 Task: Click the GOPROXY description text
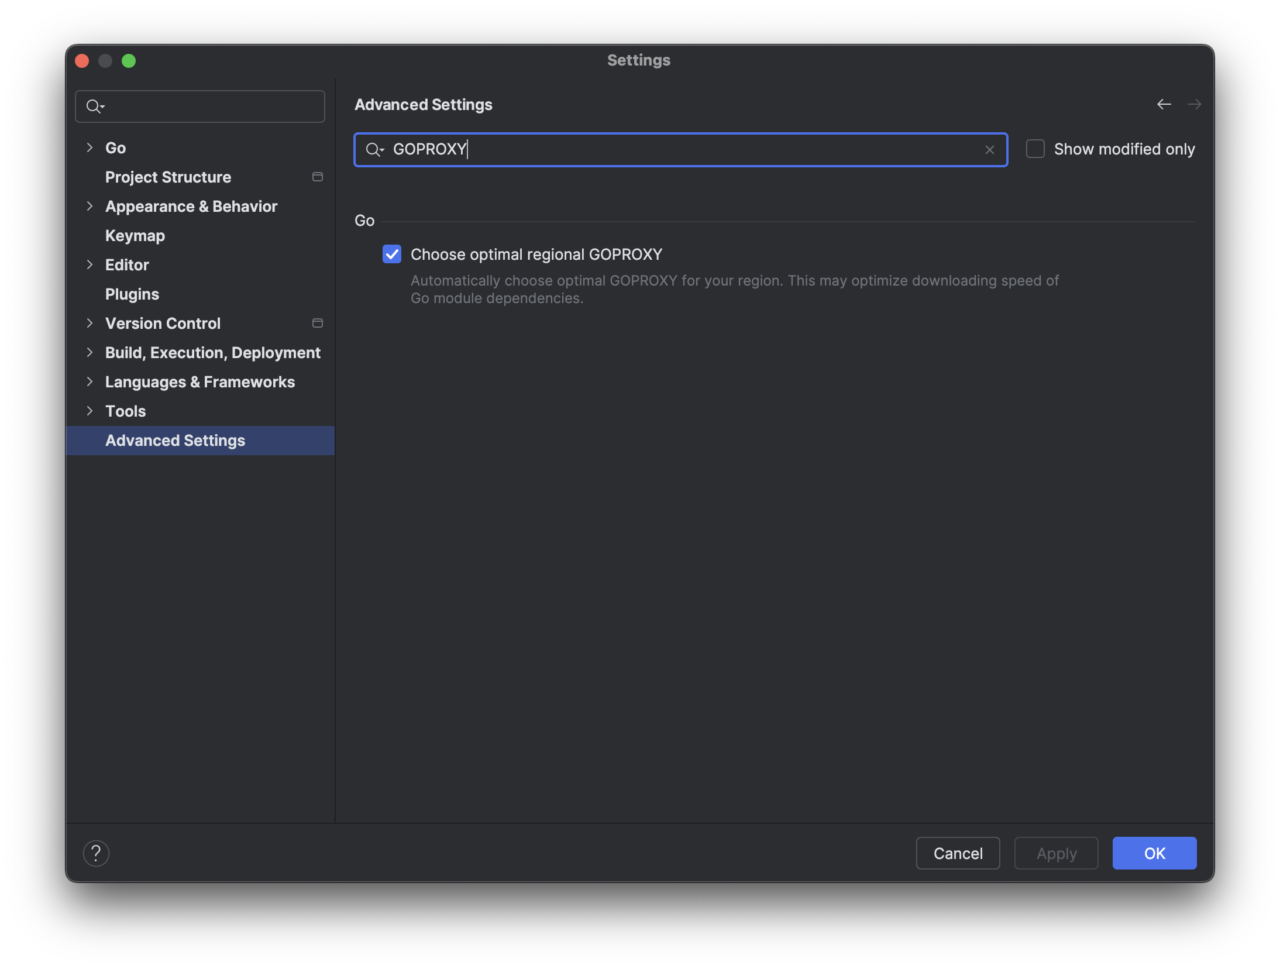[x=734, y=289]
